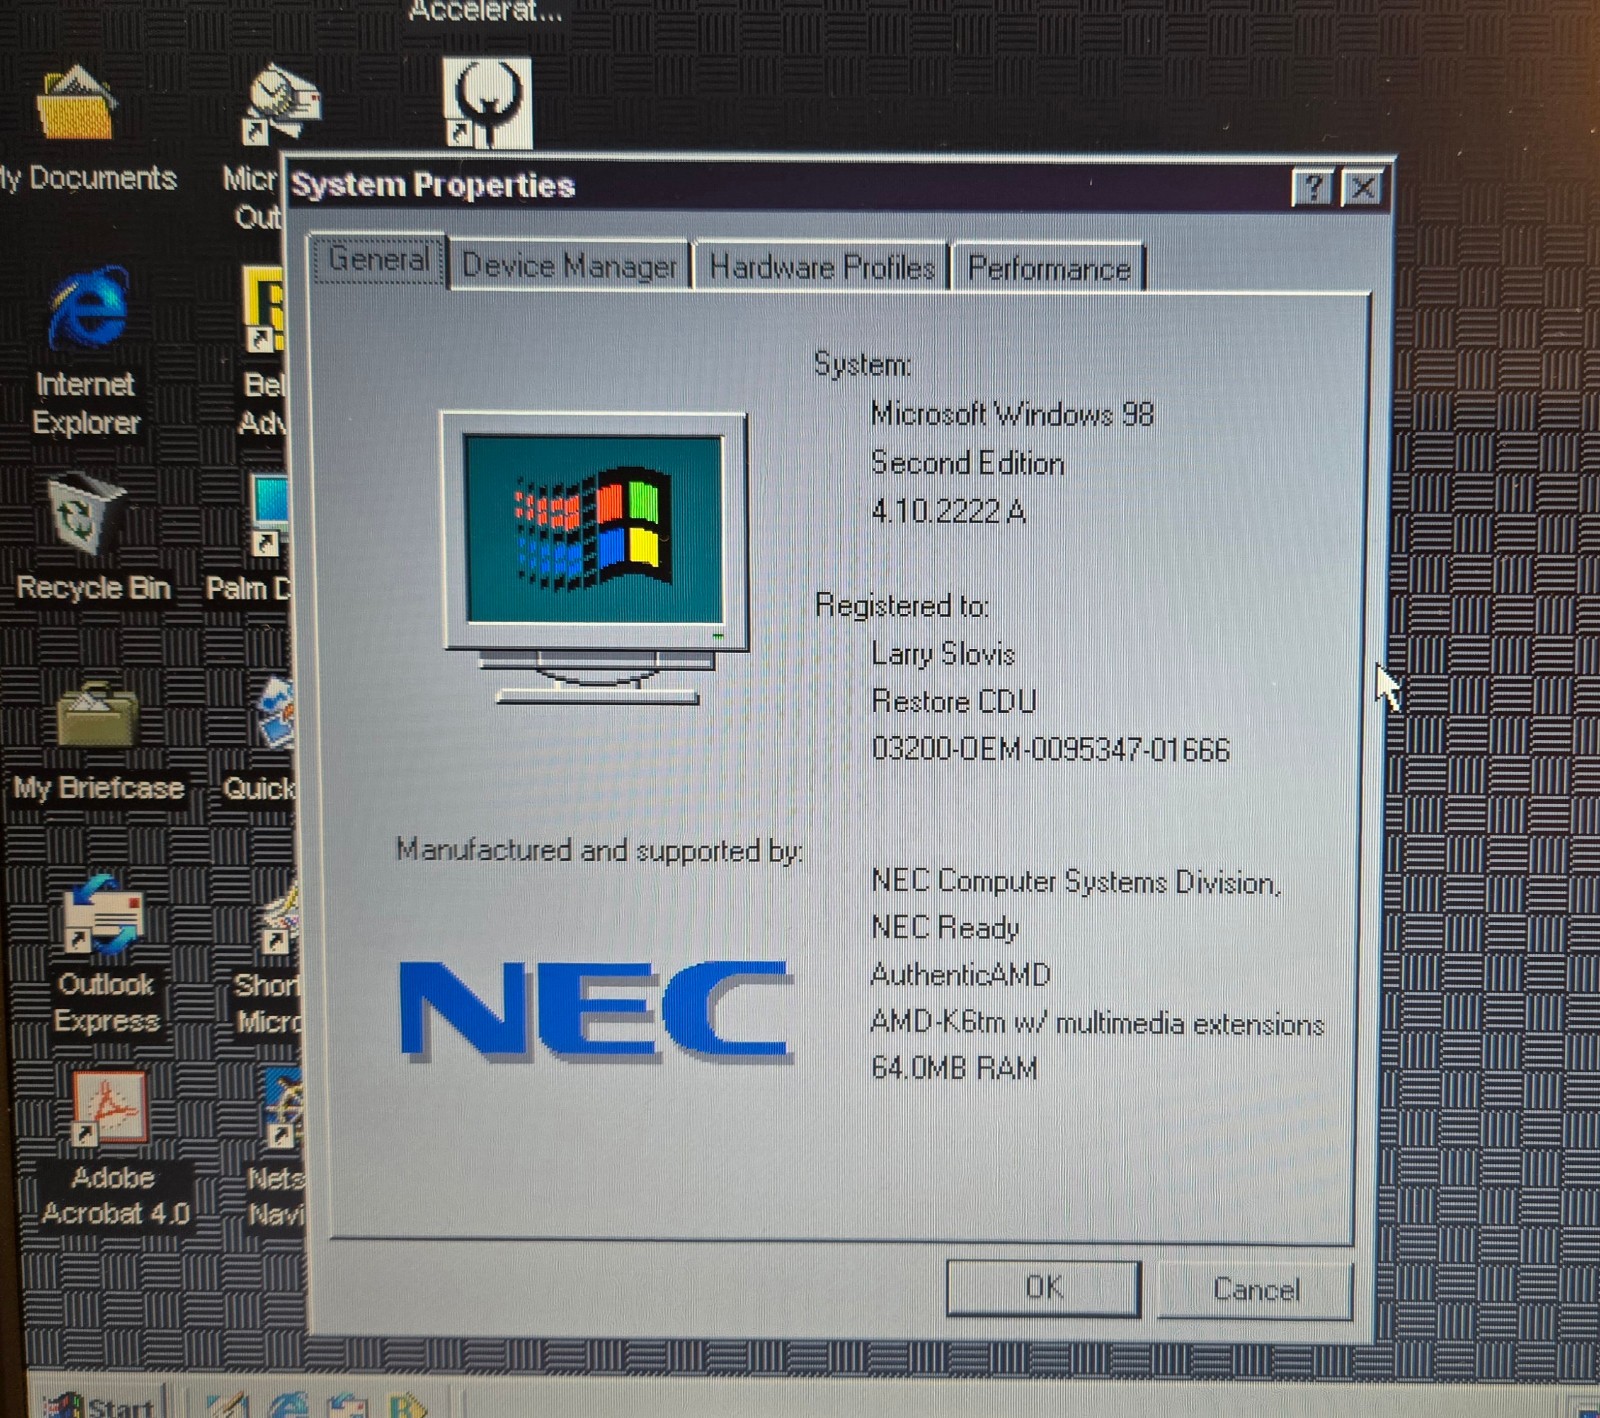Select the General tab
This screenshot has height=1418, width=1600.
pos(378,259)
